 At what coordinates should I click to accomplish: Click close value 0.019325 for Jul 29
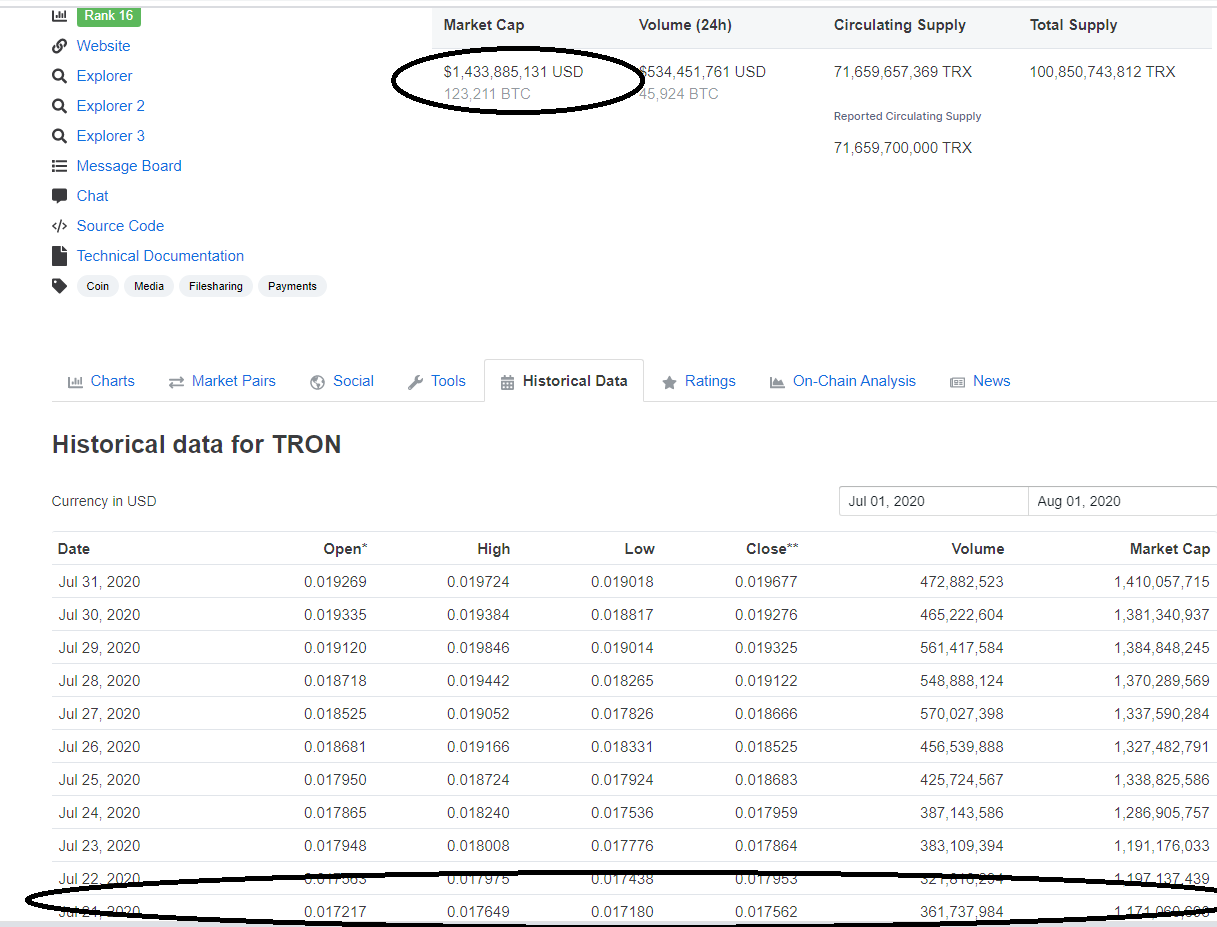[766, 648]
